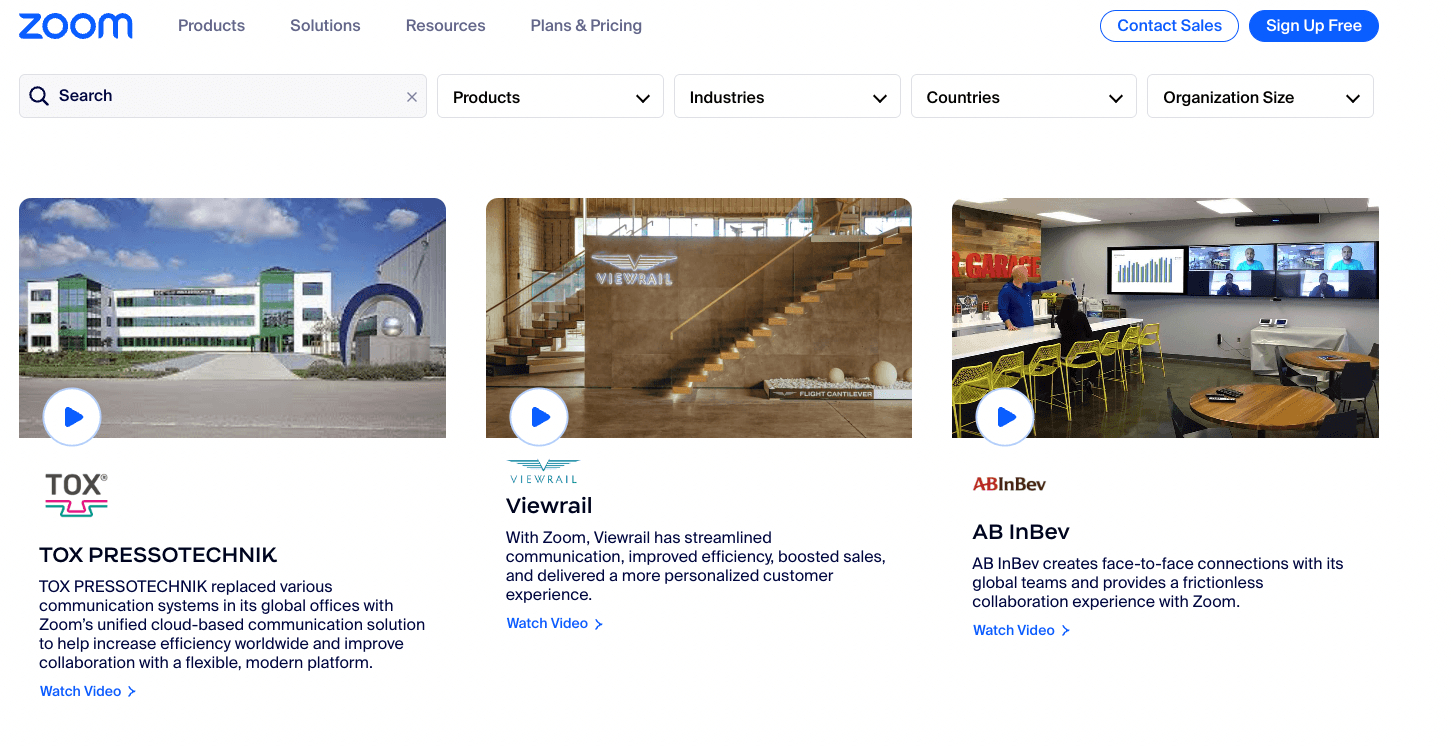
Task: Click Watch Video under TOX PRESSOTECHNIK
Action: coord(80,692)
